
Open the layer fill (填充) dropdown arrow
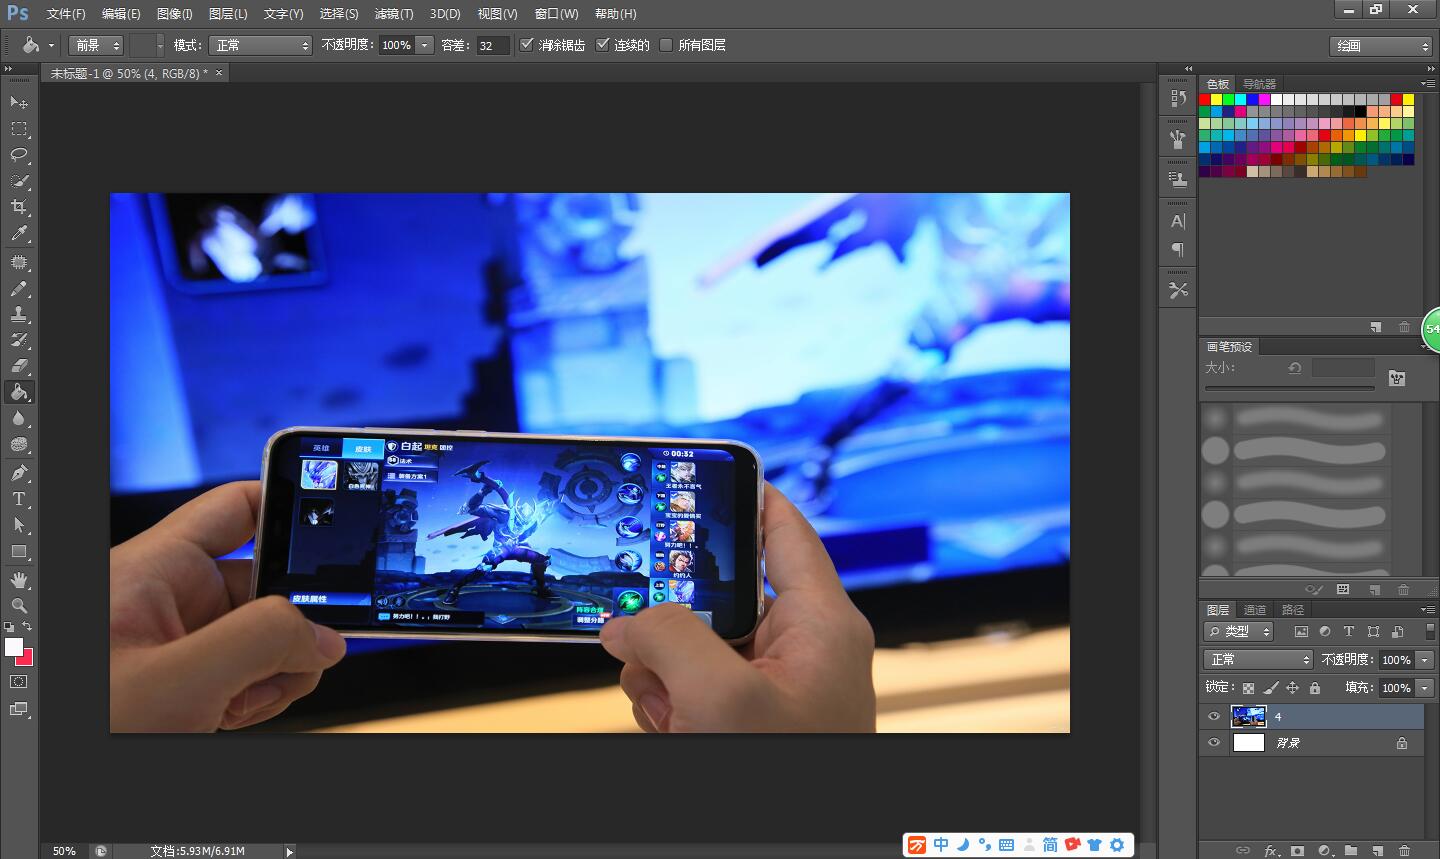1426,688
